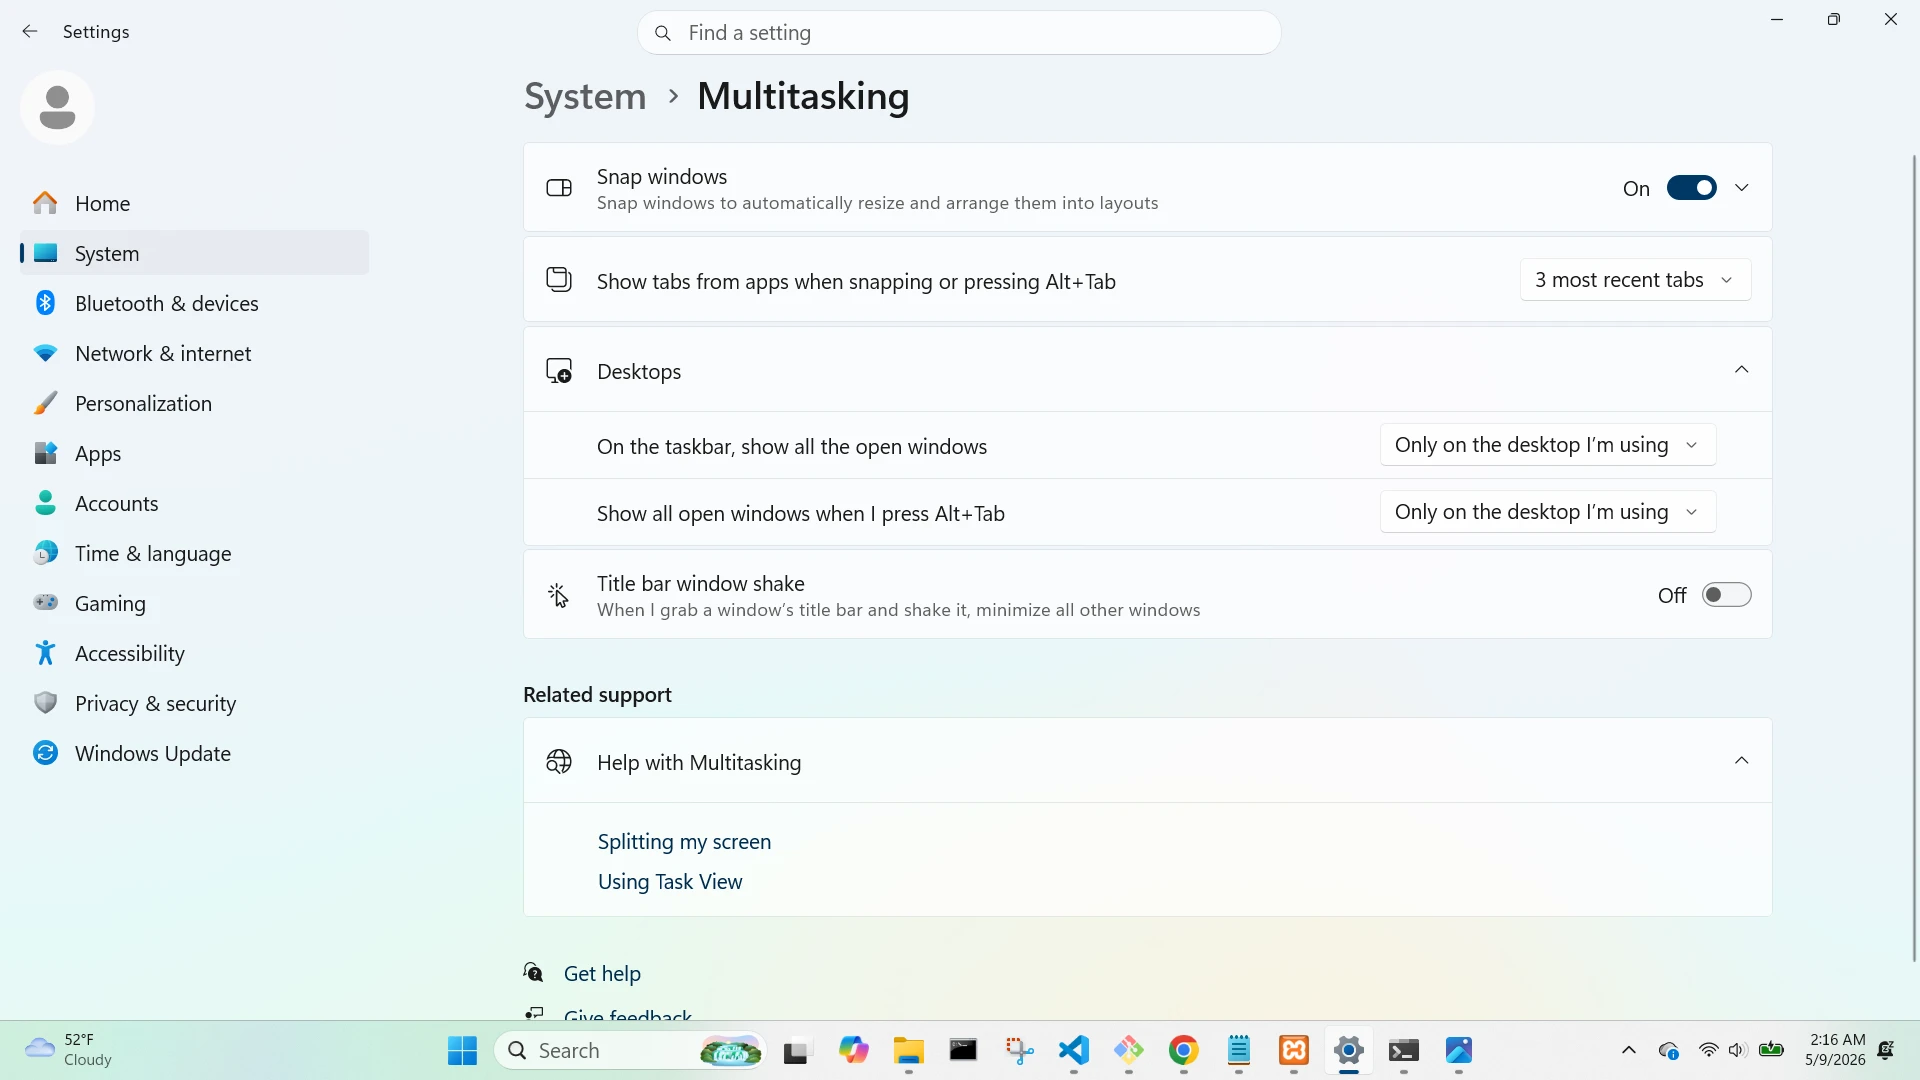Click the Settings page vertical scrollbar
The height and width of the screenshot is (1080, 1920).
(1914, 558)
